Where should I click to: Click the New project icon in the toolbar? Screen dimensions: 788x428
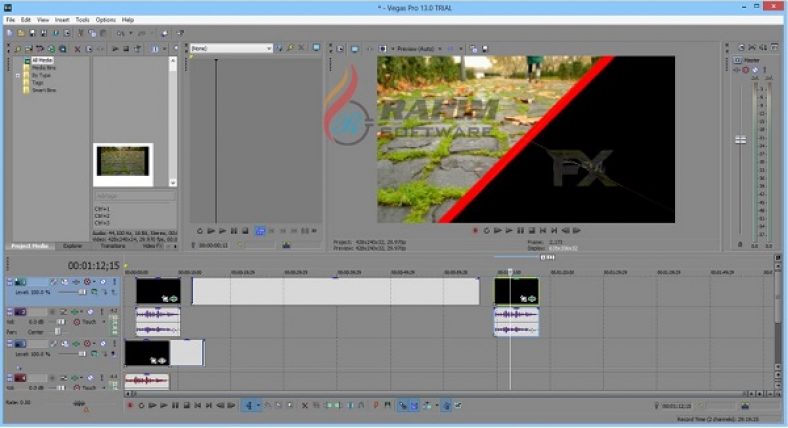point(8,33)
